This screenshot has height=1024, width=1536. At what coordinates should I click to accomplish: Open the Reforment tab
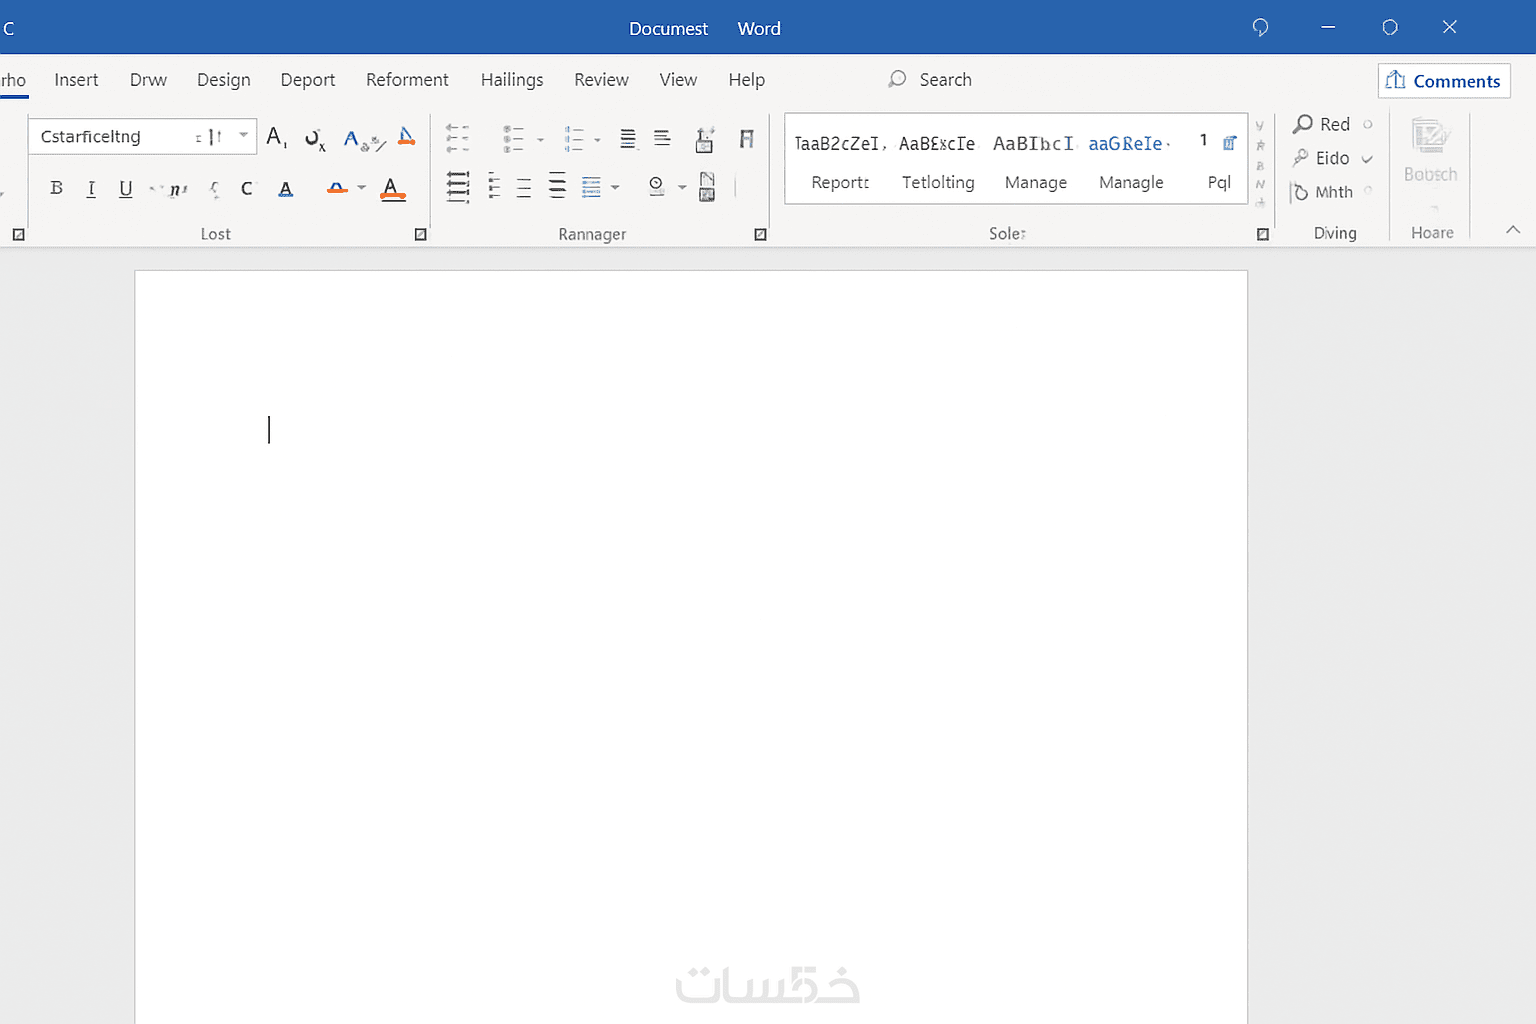(407, 80)
